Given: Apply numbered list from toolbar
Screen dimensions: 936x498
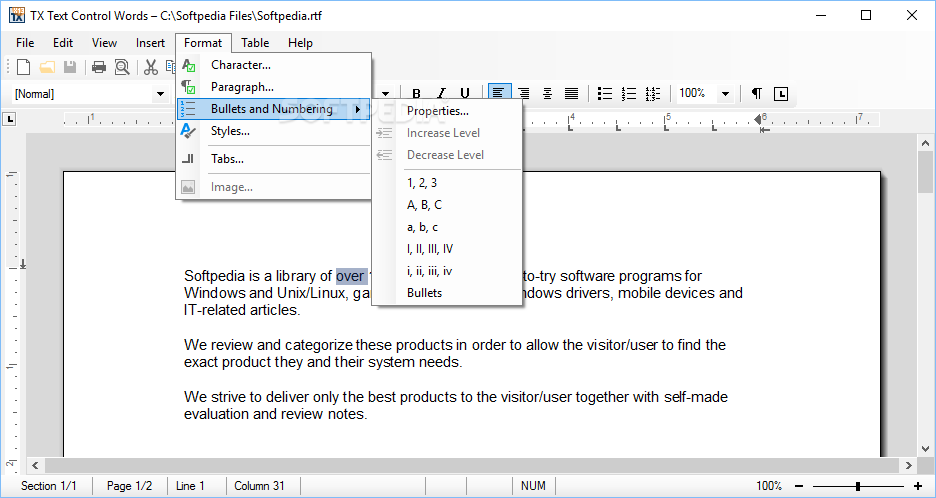Looking at the screenshot, I should [x=629, y=94].
